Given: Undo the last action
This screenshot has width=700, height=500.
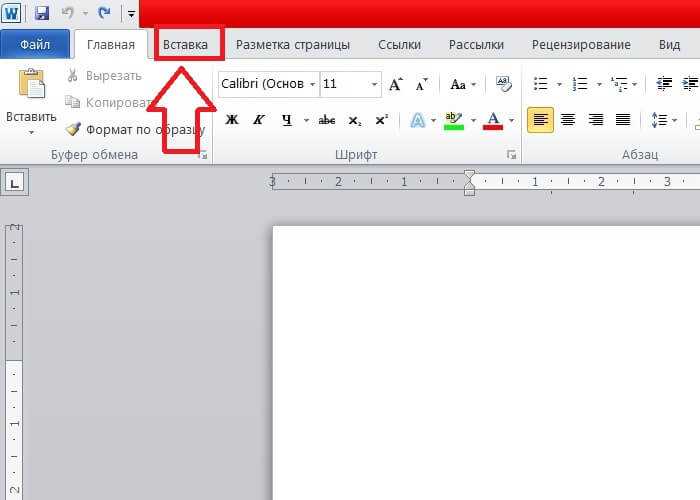Looking at the screenshot, I should pyautogui.click(x=68, y=13).
